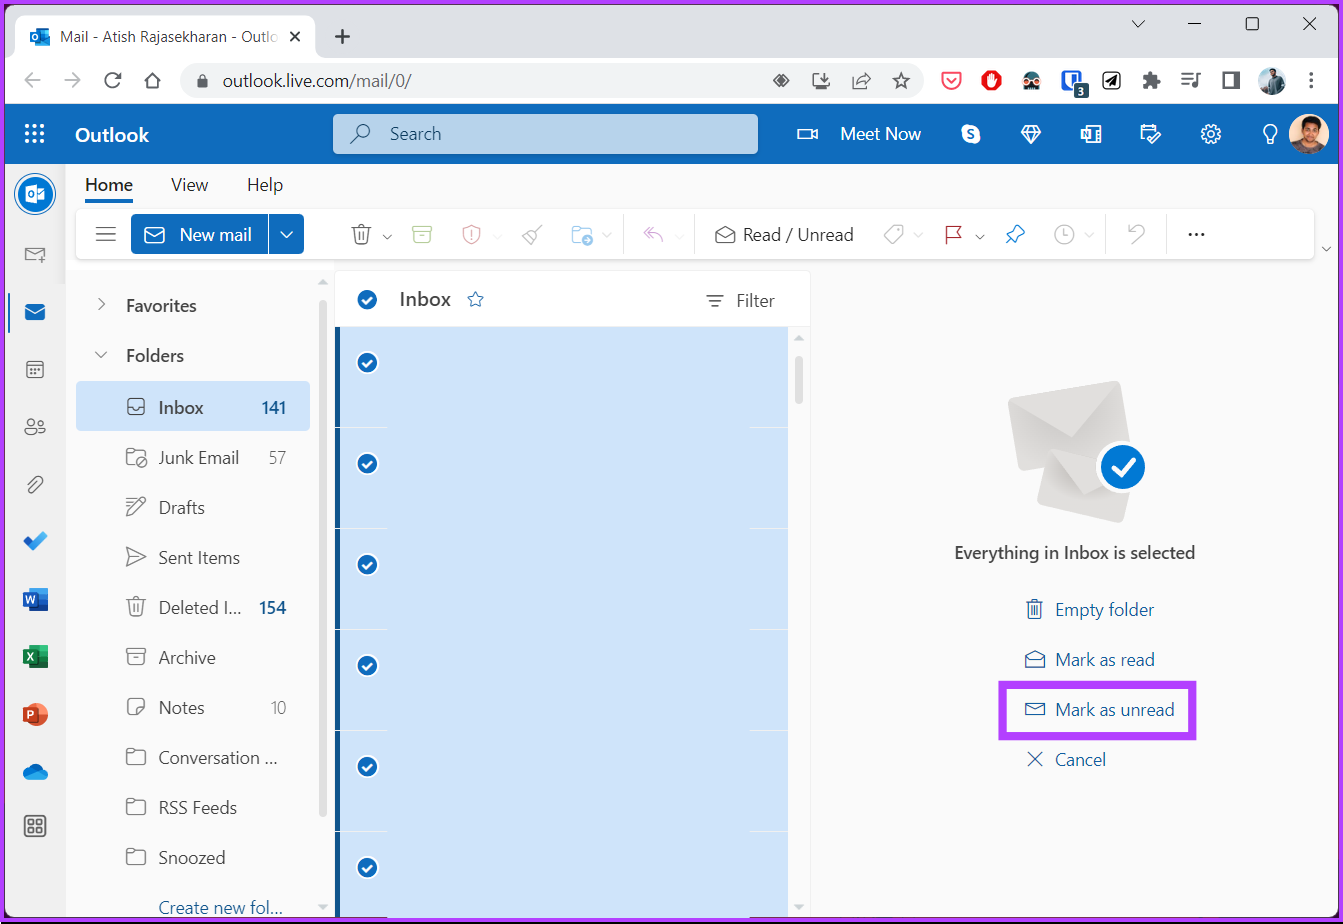Favorite the Inbox using the star
The image size is (1343, 924).
[x=475, y=298]
